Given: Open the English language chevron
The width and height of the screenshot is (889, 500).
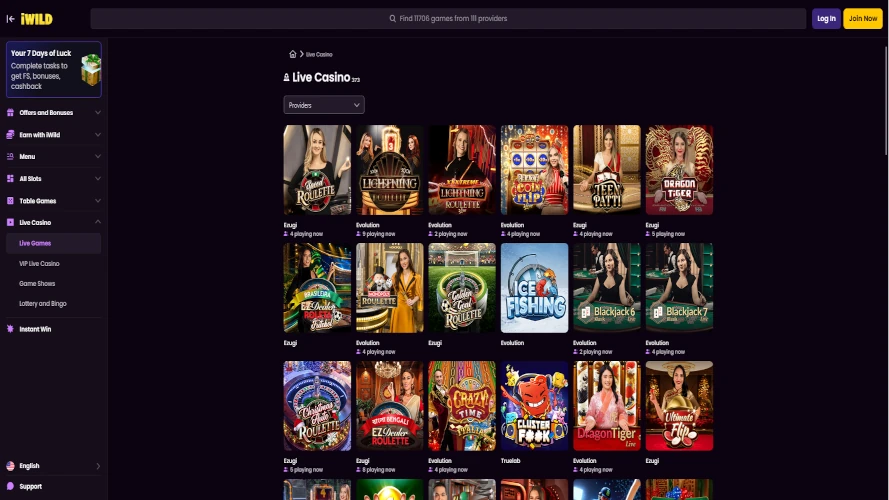Looking at the screenshot, I should tap(98, 466).
